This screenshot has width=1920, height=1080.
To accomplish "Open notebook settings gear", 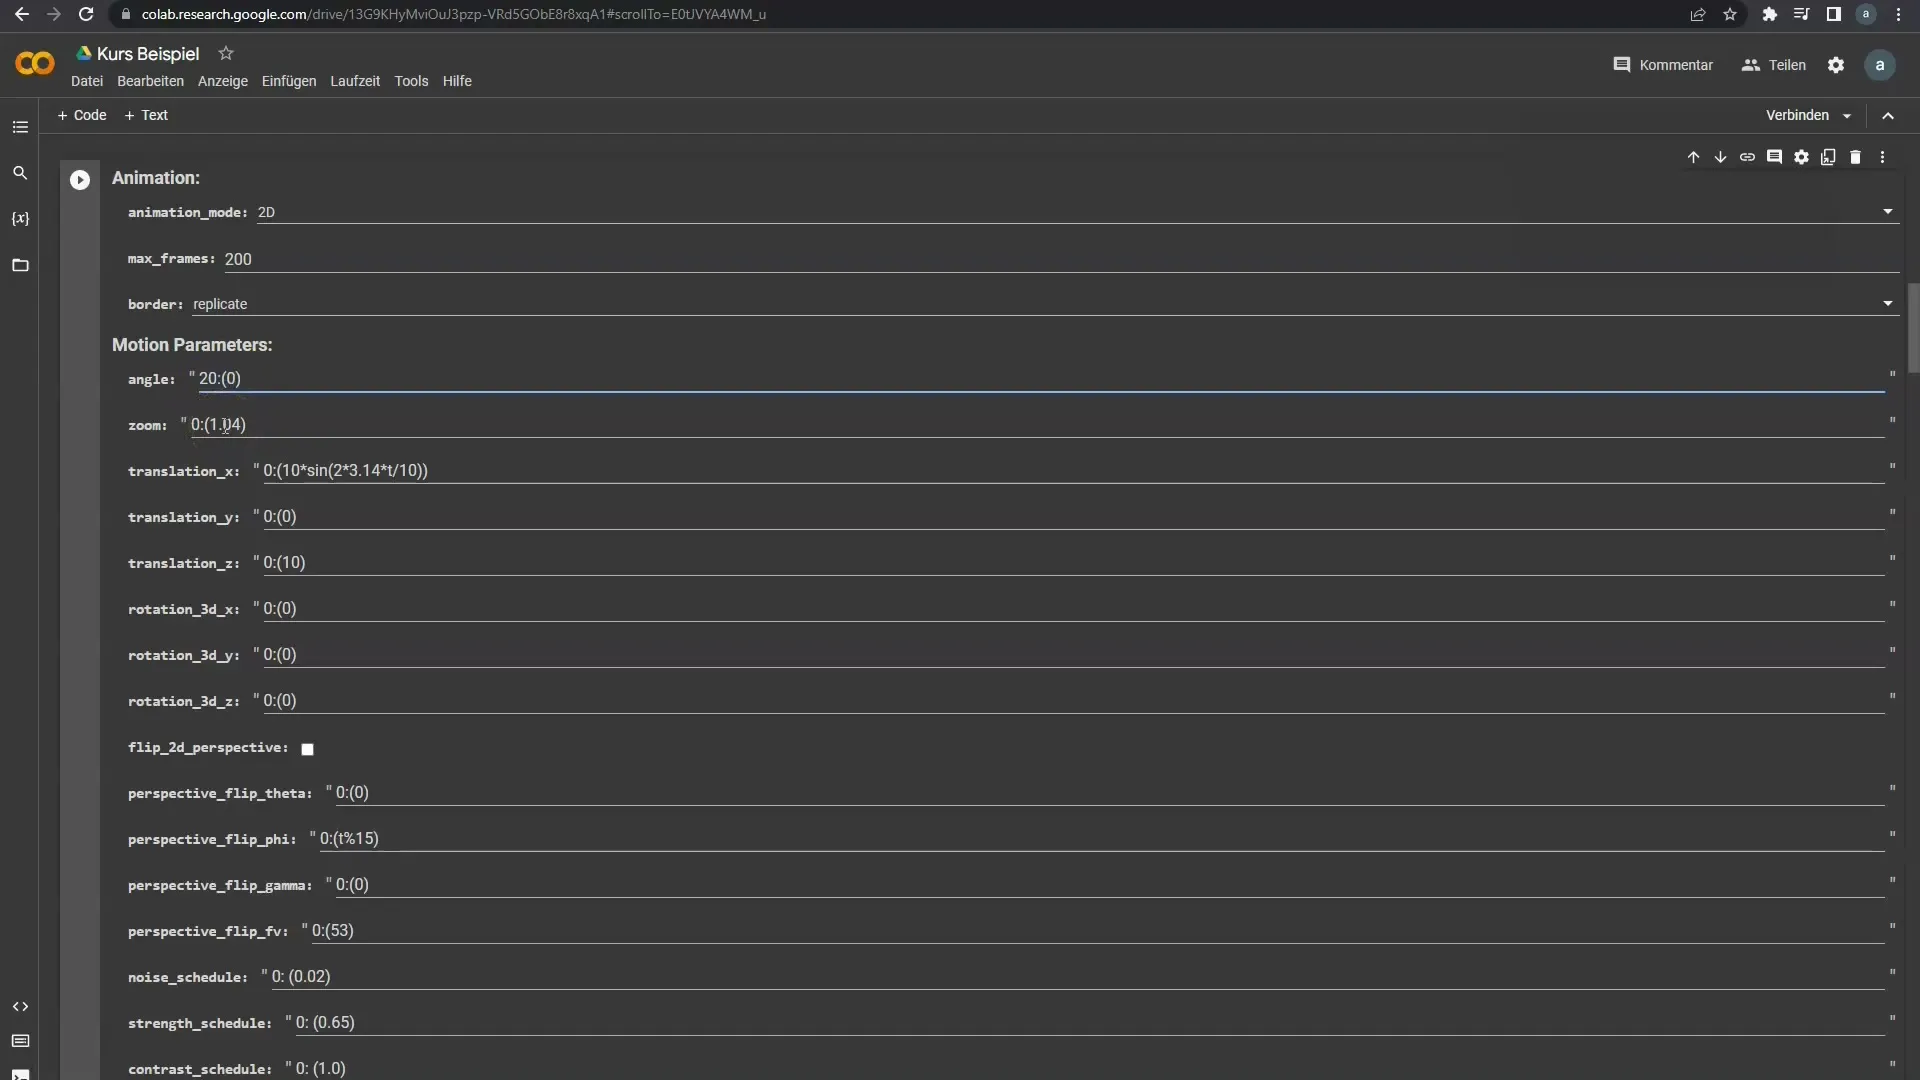I will tap(1836, 65).
